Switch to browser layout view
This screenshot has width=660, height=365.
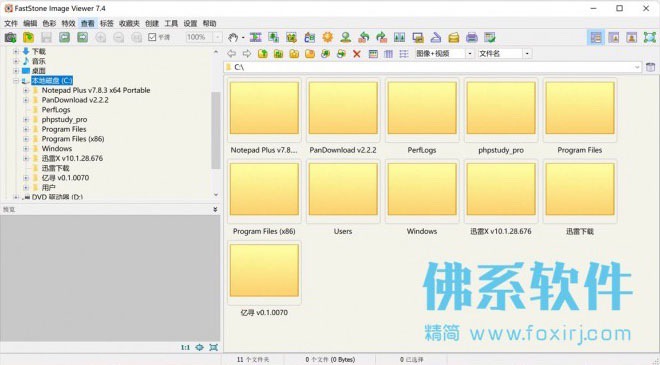click(596, 37)
